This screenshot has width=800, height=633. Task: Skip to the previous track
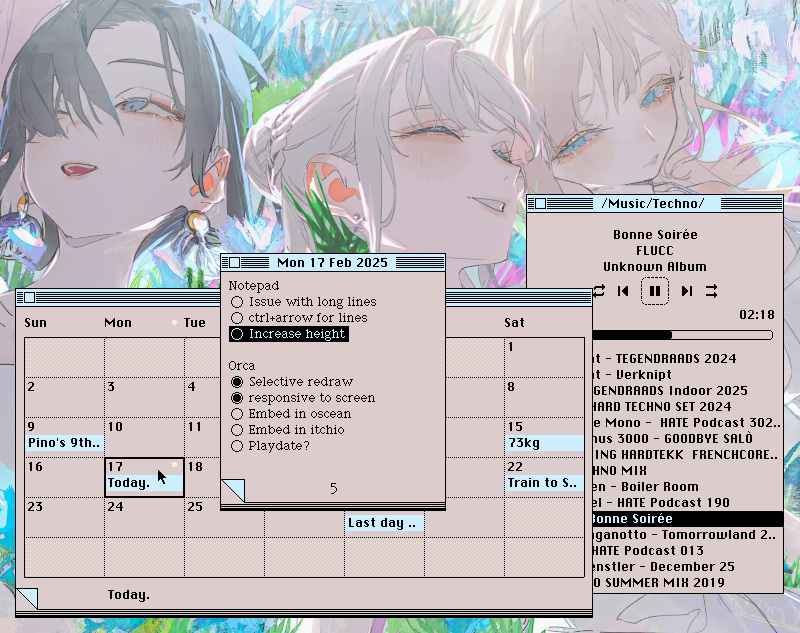623,291
